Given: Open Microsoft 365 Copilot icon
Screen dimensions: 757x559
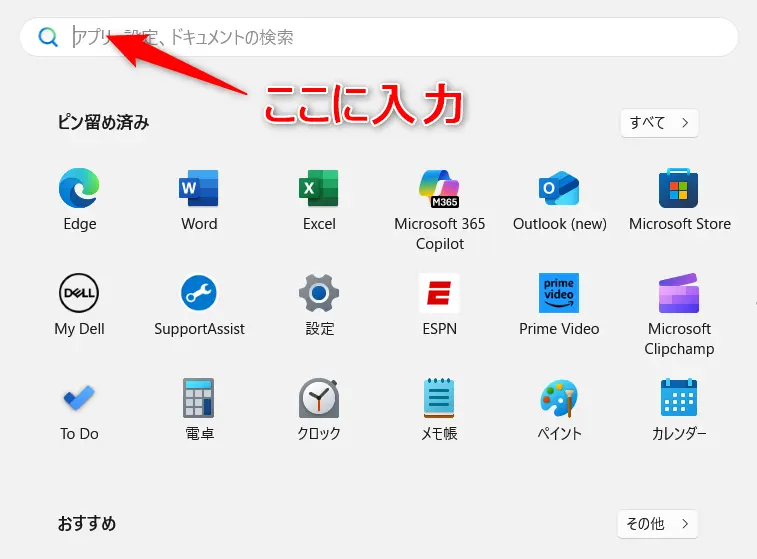Looking at the screenshot, I should [x=439, y=188].
